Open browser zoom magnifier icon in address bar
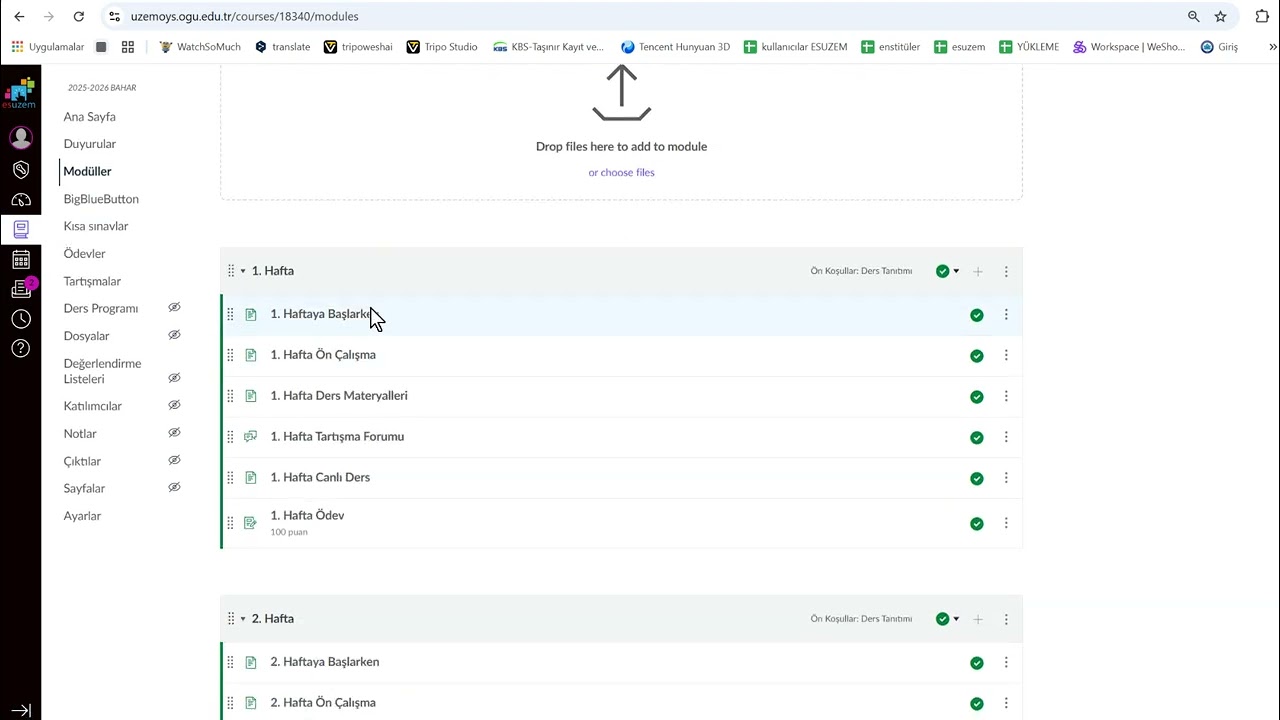Viewport: 1280px width, 720px height. tap(1193, 16)
